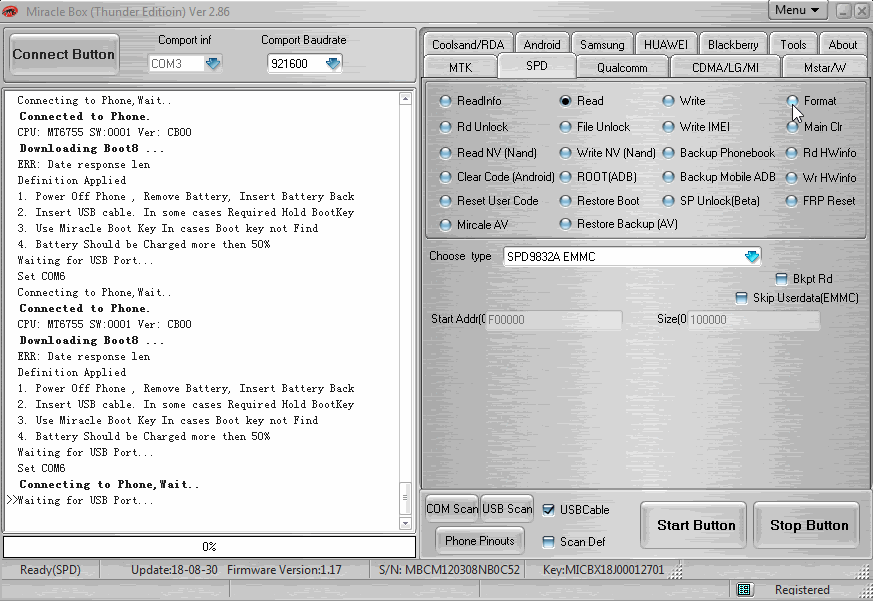Viewport: 873px width, 601px height.
Task: Click the log scrollbar down arrow
Action: click(405, 524)
